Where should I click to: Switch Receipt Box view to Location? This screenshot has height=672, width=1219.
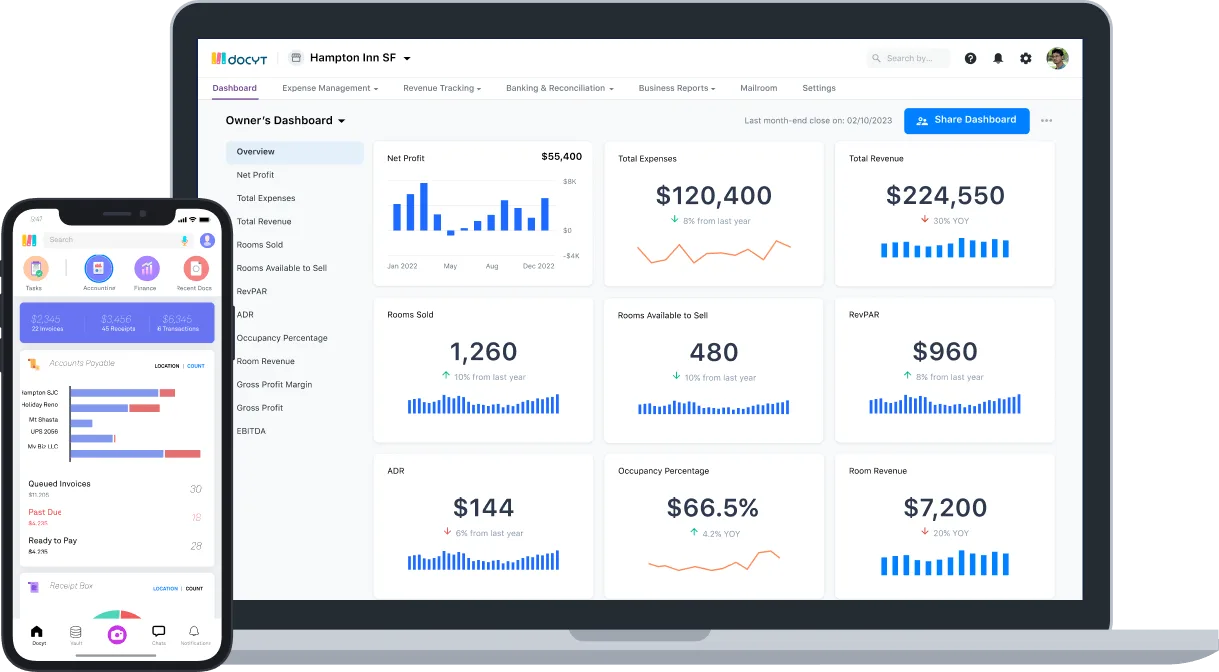coord(165,589)
